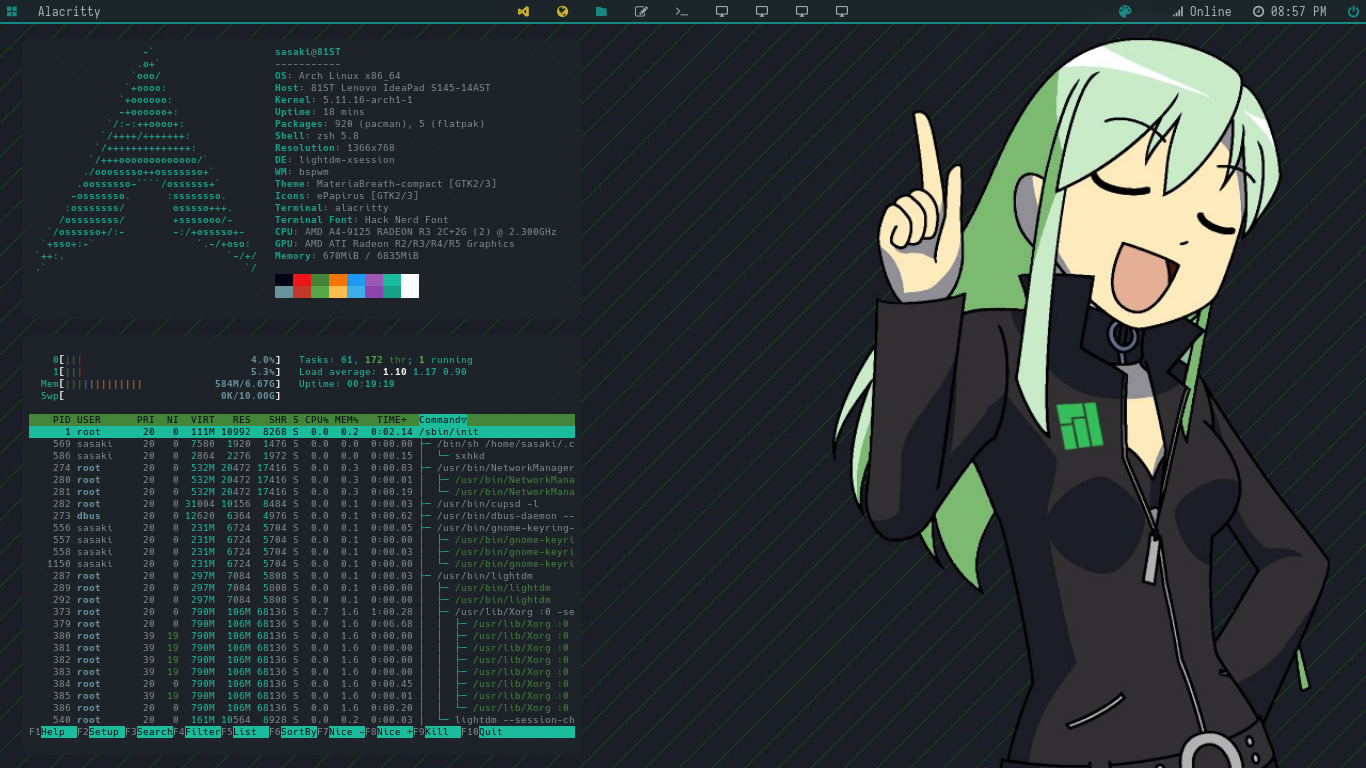Click F9 Kill in htop's function bar
Image resolution: width=1366 pixels, height=768 pixels.
[x=435, y=731]
